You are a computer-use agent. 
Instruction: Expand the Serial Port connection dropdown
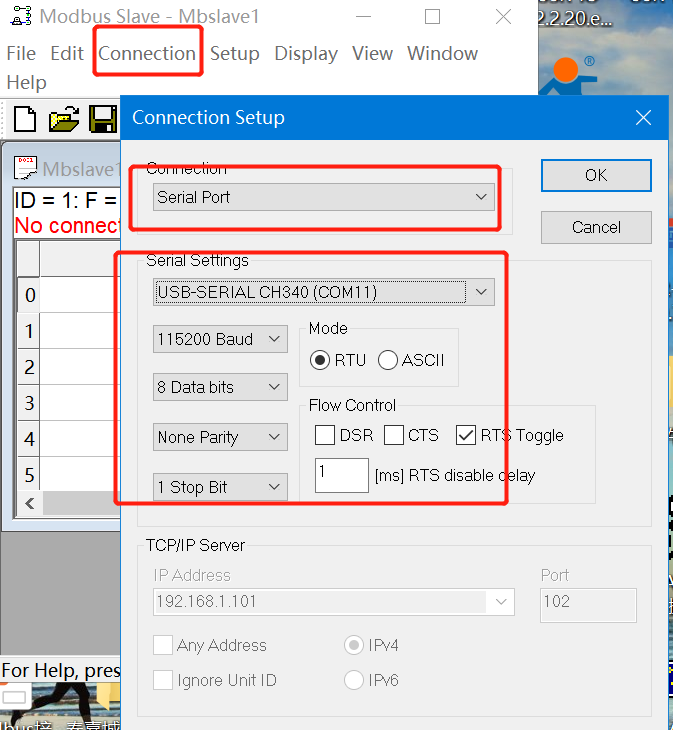481,197
